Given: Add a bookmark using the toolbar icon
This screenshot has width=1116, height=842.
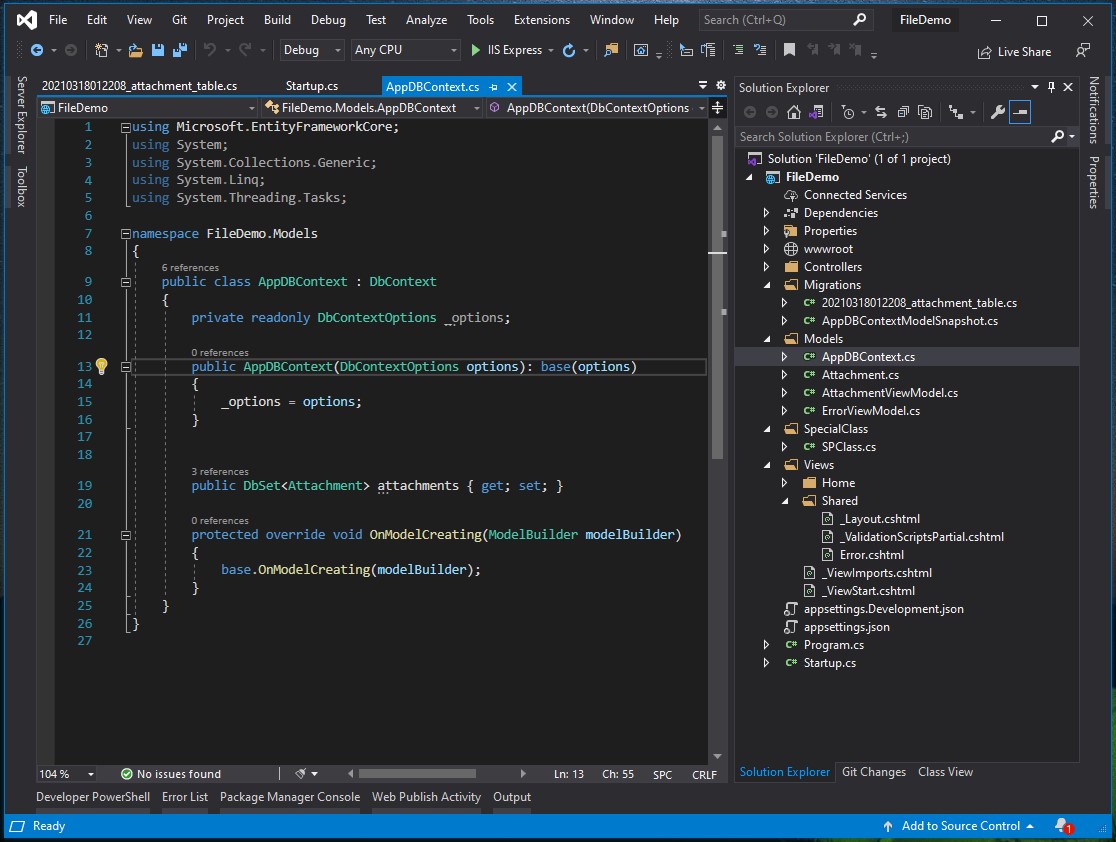Looking at the screenshot, I should [x=790, y=49].
